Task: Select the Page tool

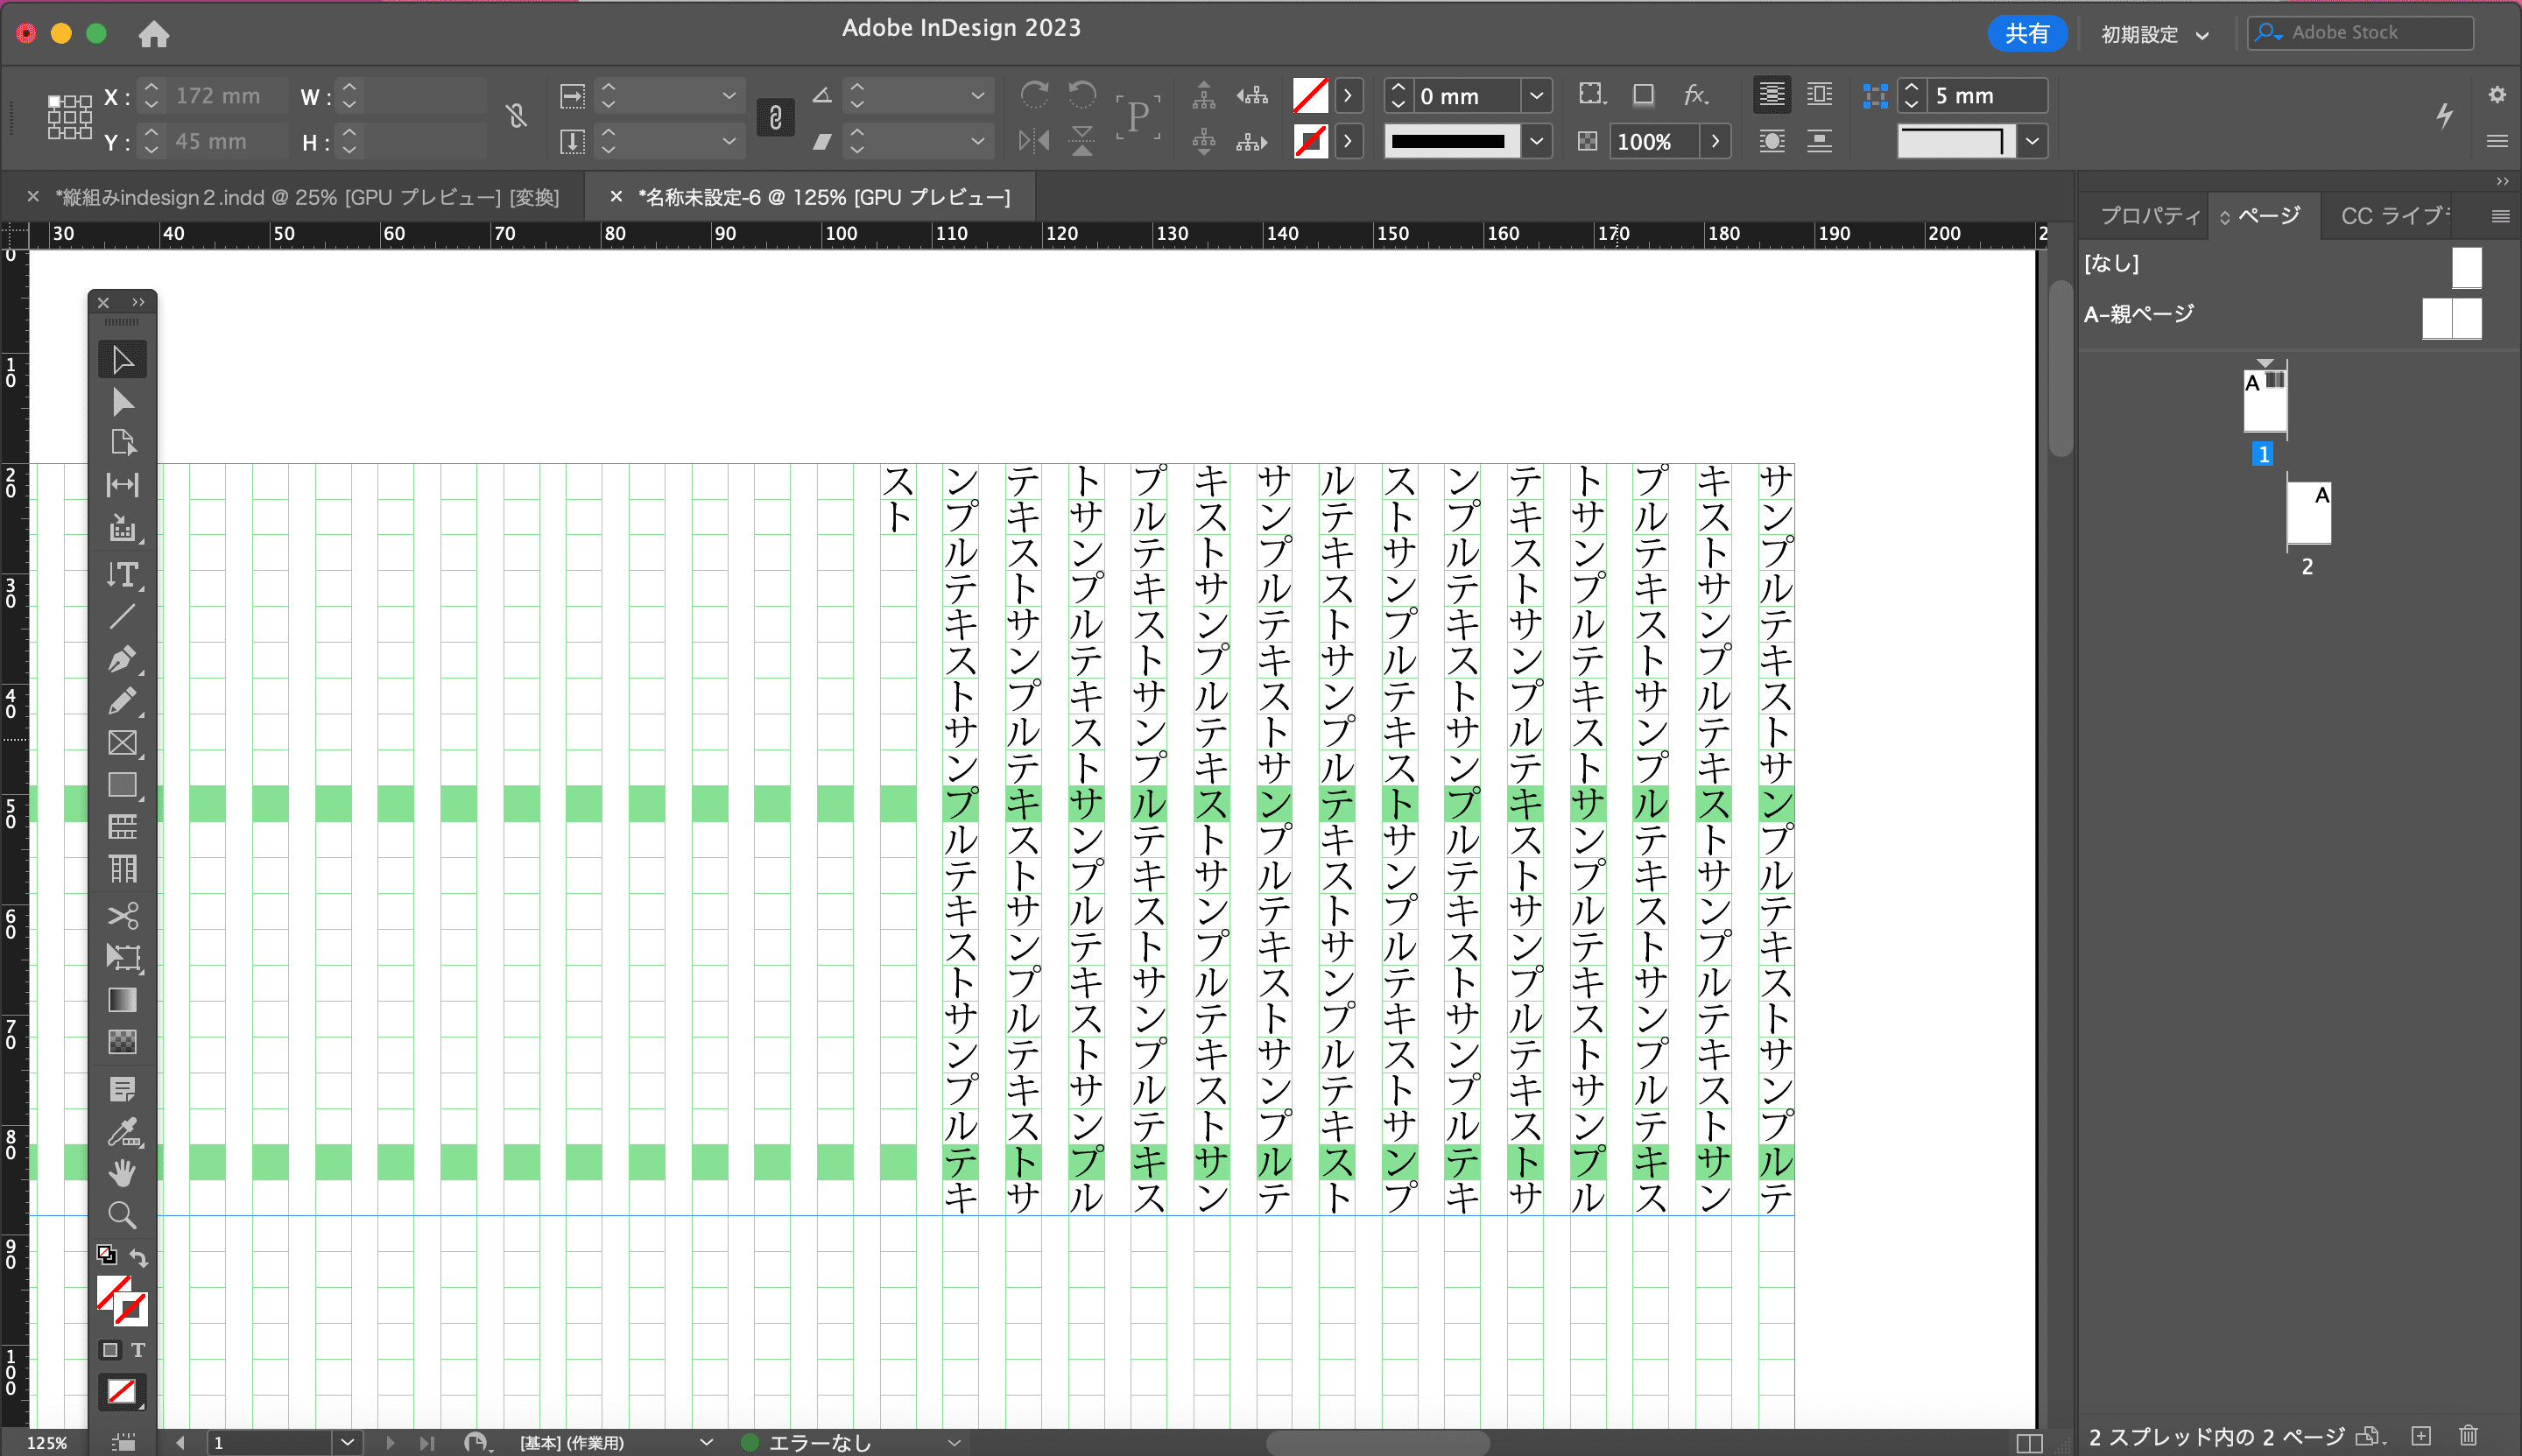Action: [x=122, y=443]
